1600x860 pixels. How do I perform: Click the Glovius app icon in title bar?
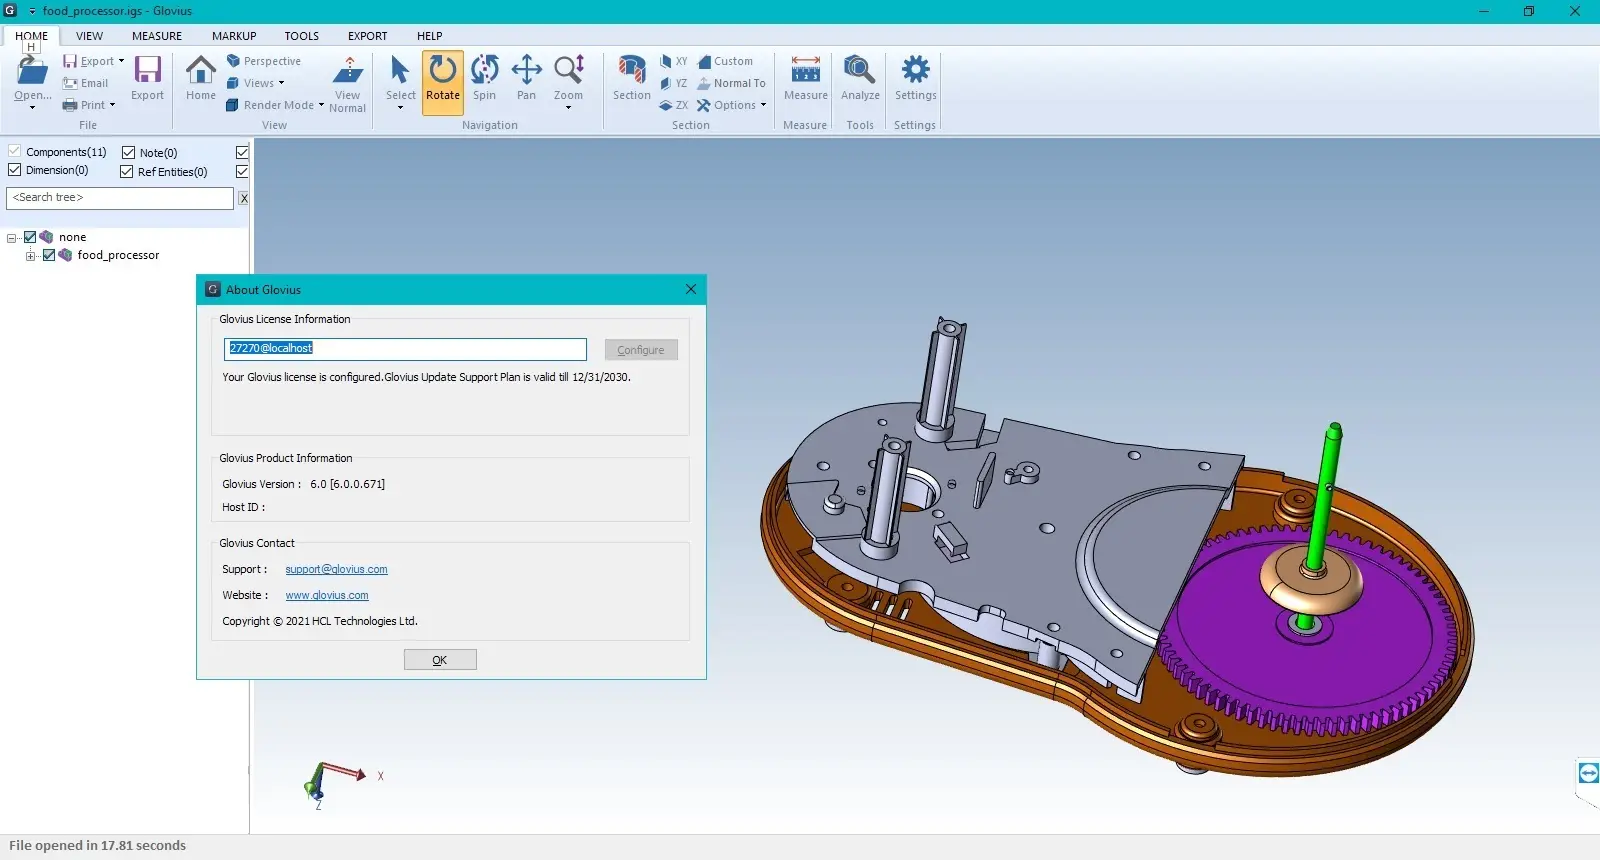[11, 10]
